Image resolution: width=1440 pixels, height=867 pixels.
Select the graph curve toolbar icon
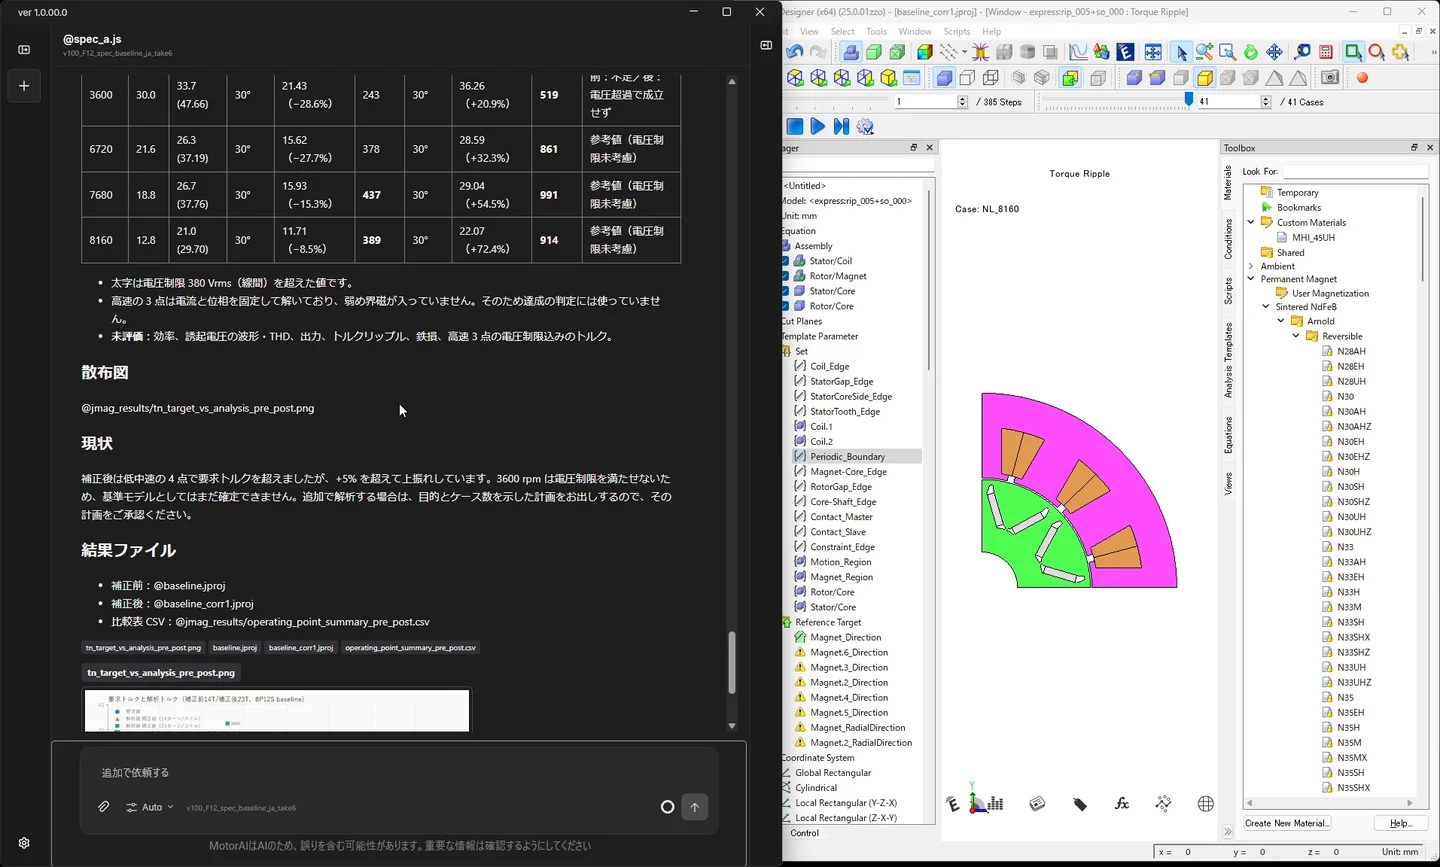tap(1078, 52)
